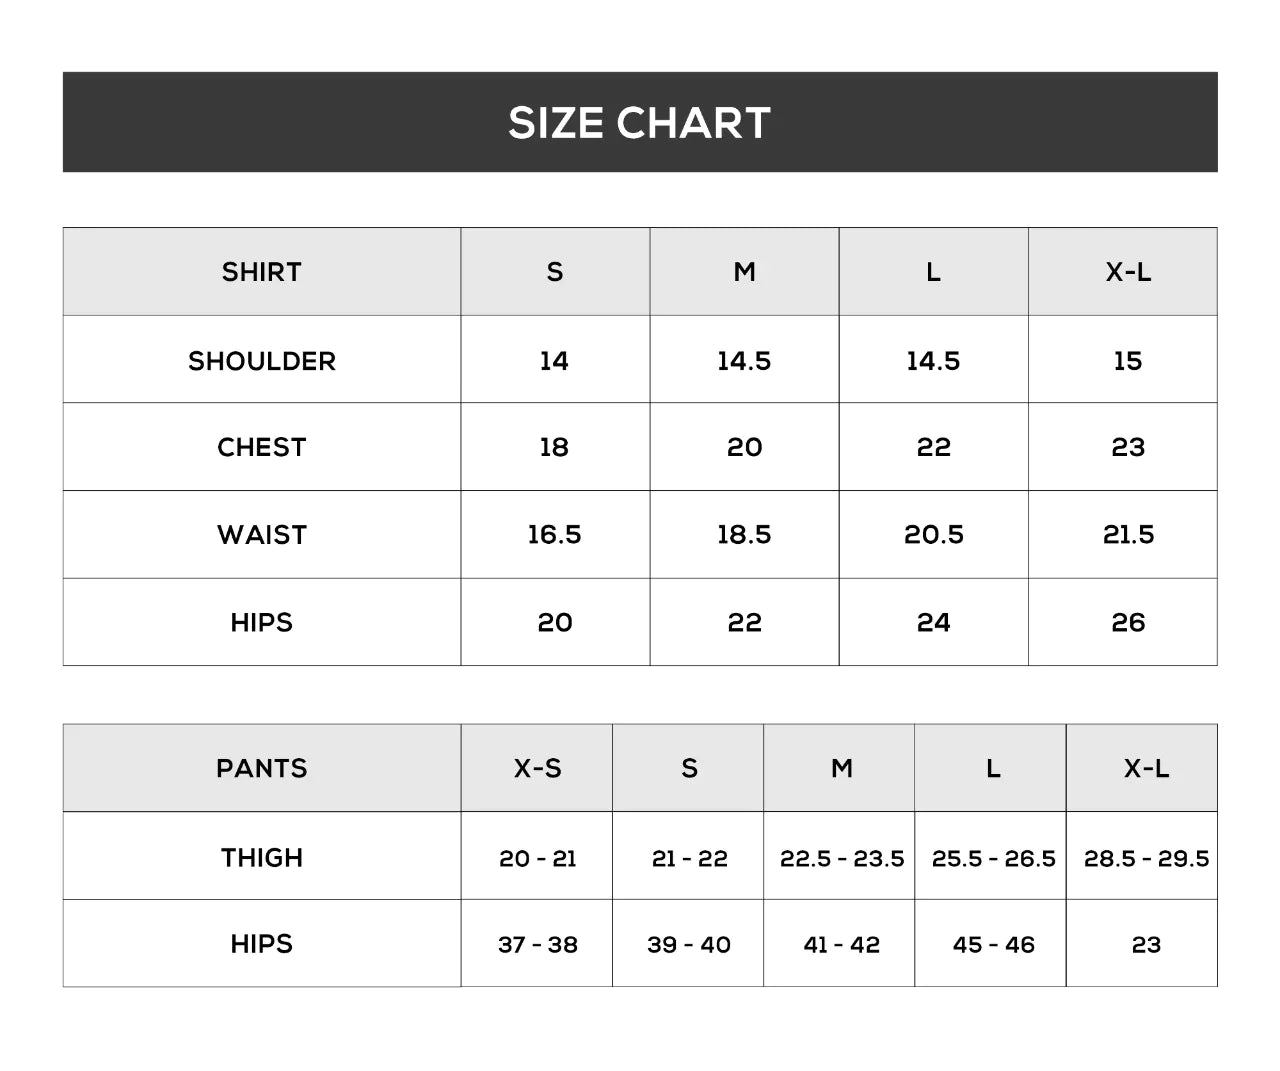The width and height of the screenshot is (1280, 1071).
Task: Click the SIZE CHART title banner
Action: point(639,122)
